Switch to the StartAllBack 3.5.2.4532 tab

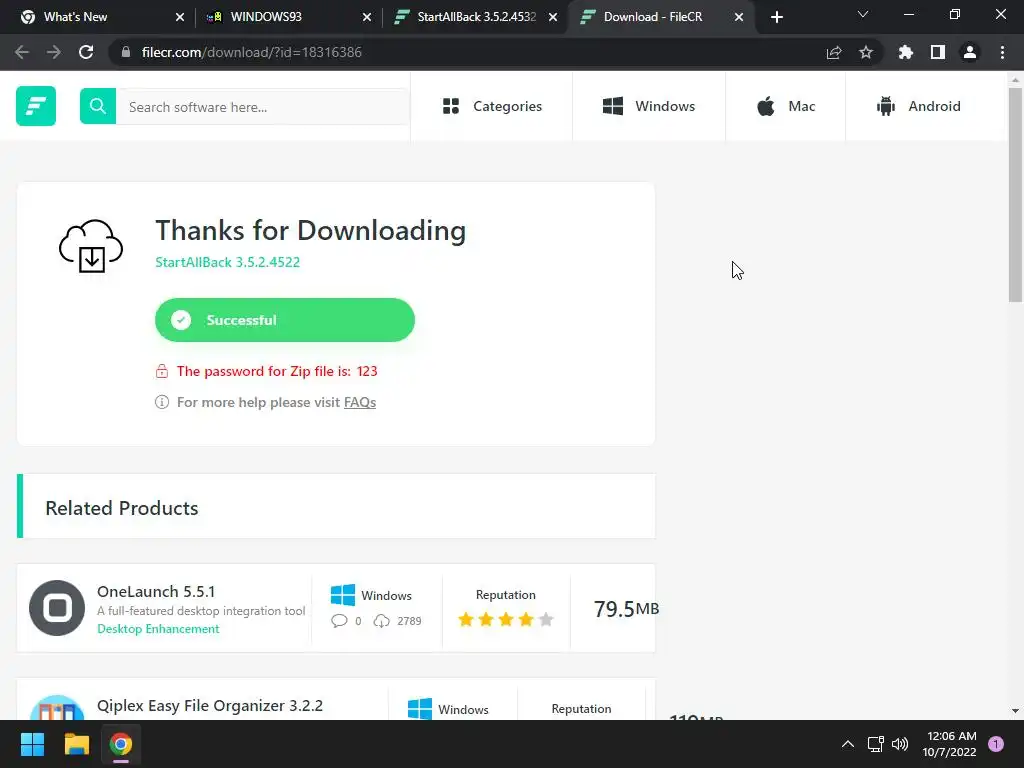pos(476,17)
